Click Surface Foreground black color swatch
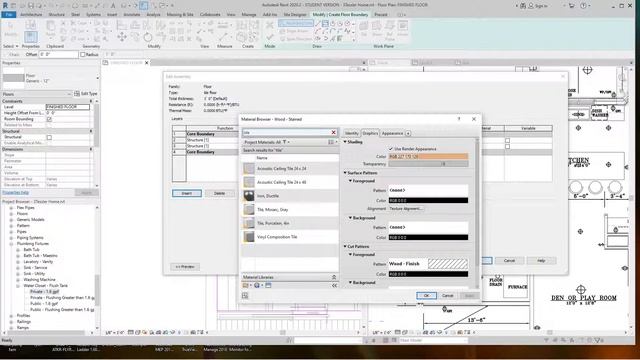The image size is (640, 360). [x=428, y=200]
